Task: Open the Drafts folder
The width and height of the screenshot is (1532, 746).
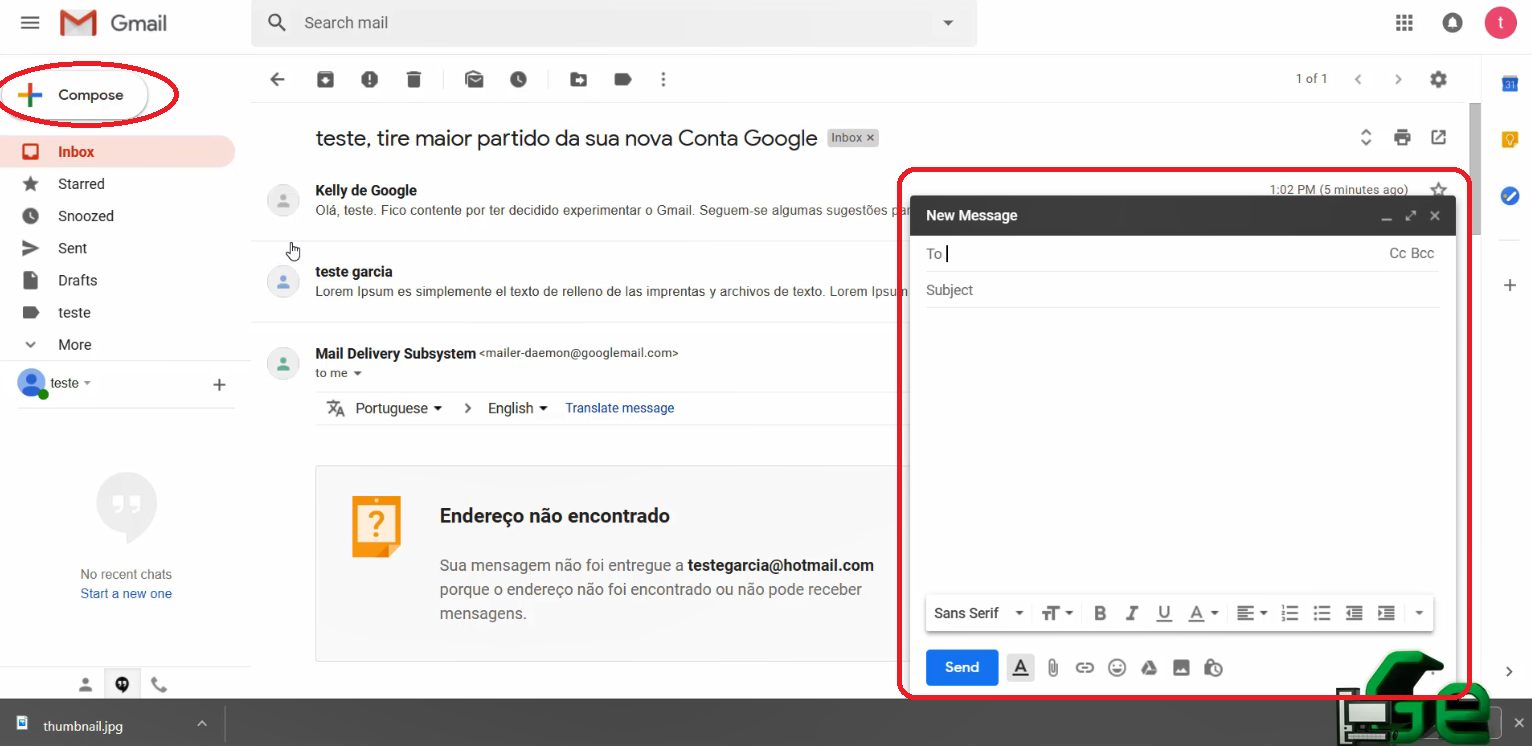Action: tap(117, 280)
